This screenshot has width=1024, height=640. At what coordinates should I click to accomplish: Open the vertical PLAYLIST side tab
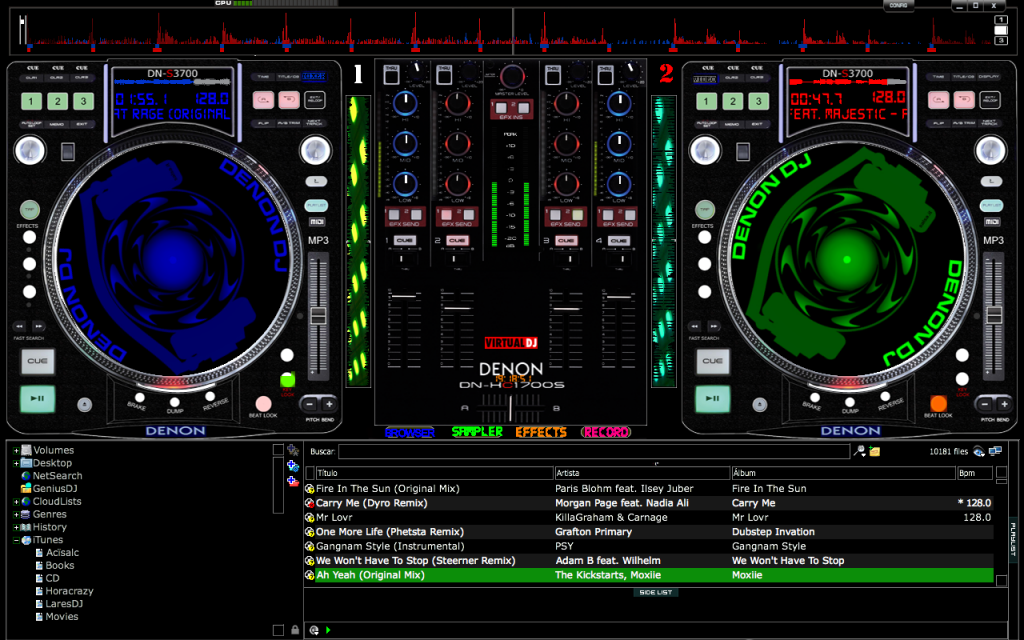point(1014,539)
